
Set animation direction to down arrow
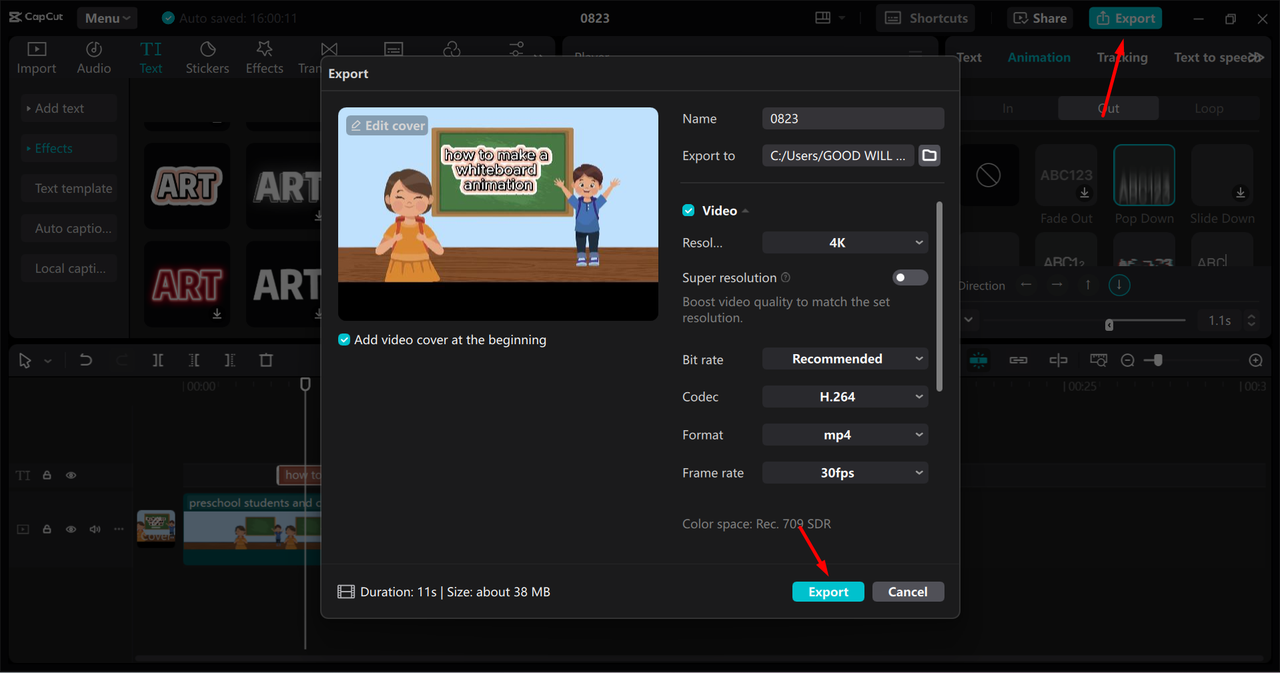tap(1119, 285)
